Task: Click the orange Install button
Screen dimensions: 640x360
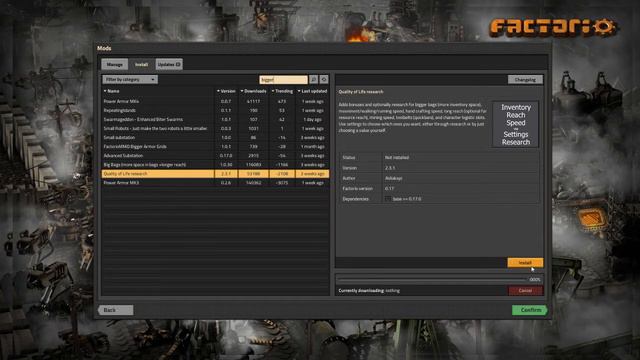Action: point(525,262)
